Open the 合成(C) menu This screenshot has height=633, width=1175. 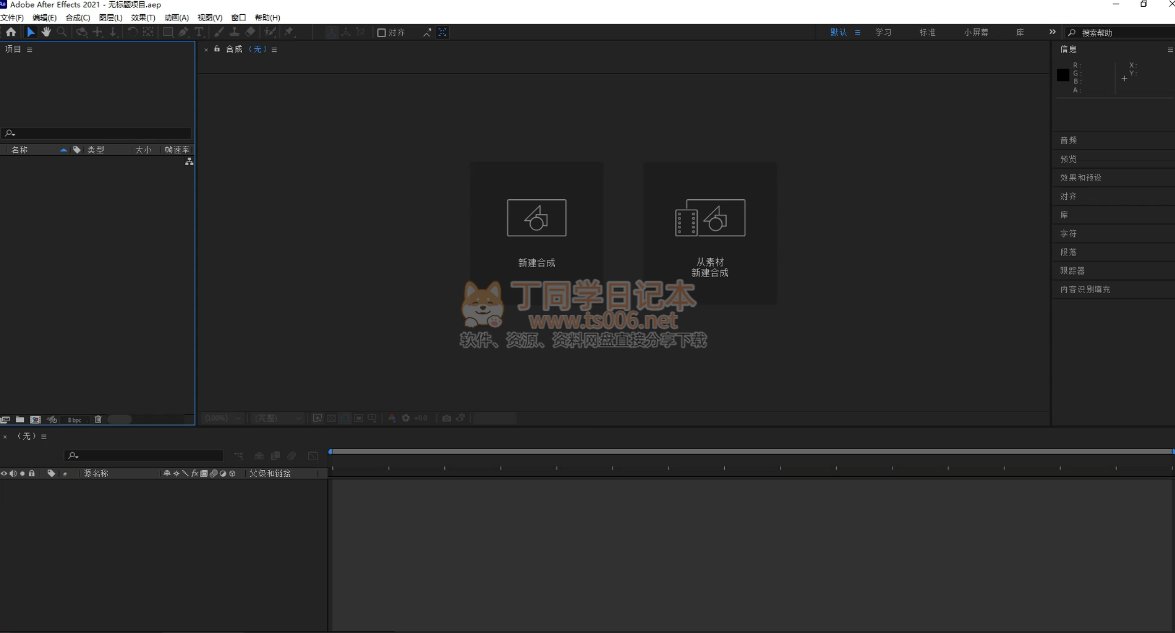pos(78,17)
